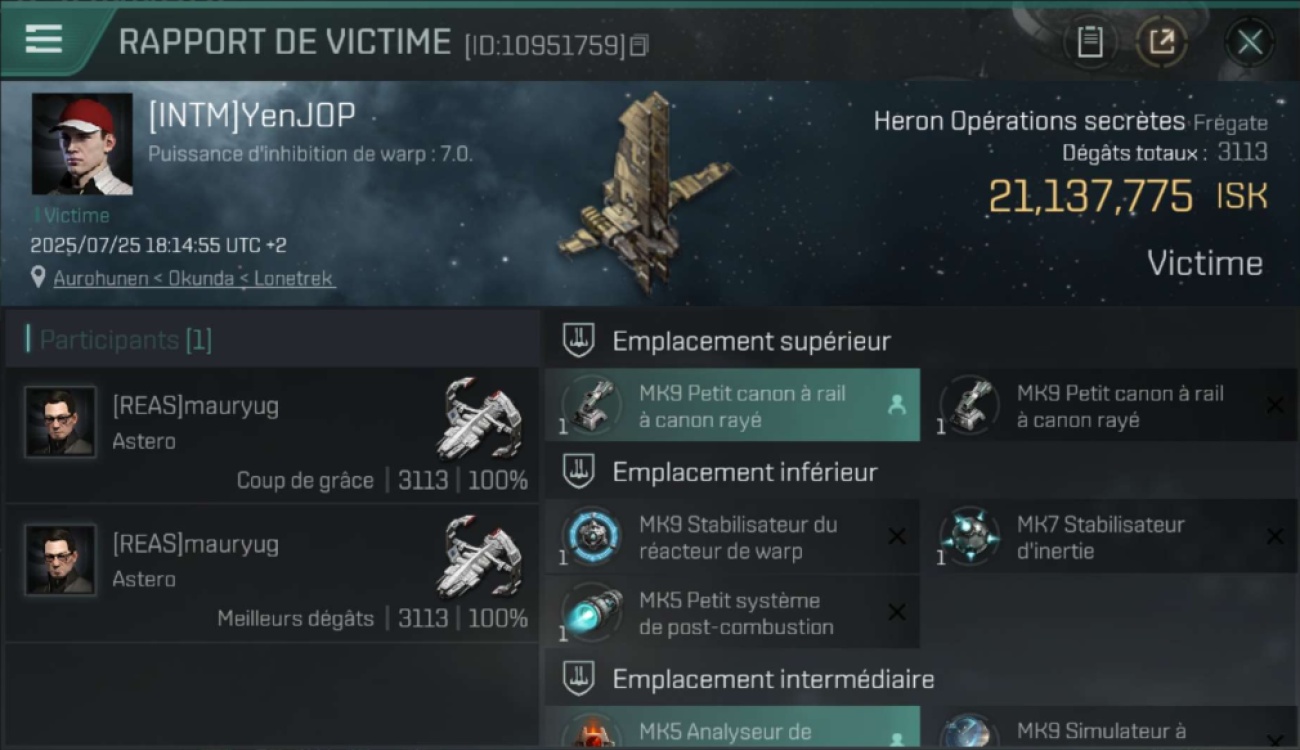Screen dimensions: 1300x750
Task: Click the X mark on second railgun item
Action: (1275, 405)
